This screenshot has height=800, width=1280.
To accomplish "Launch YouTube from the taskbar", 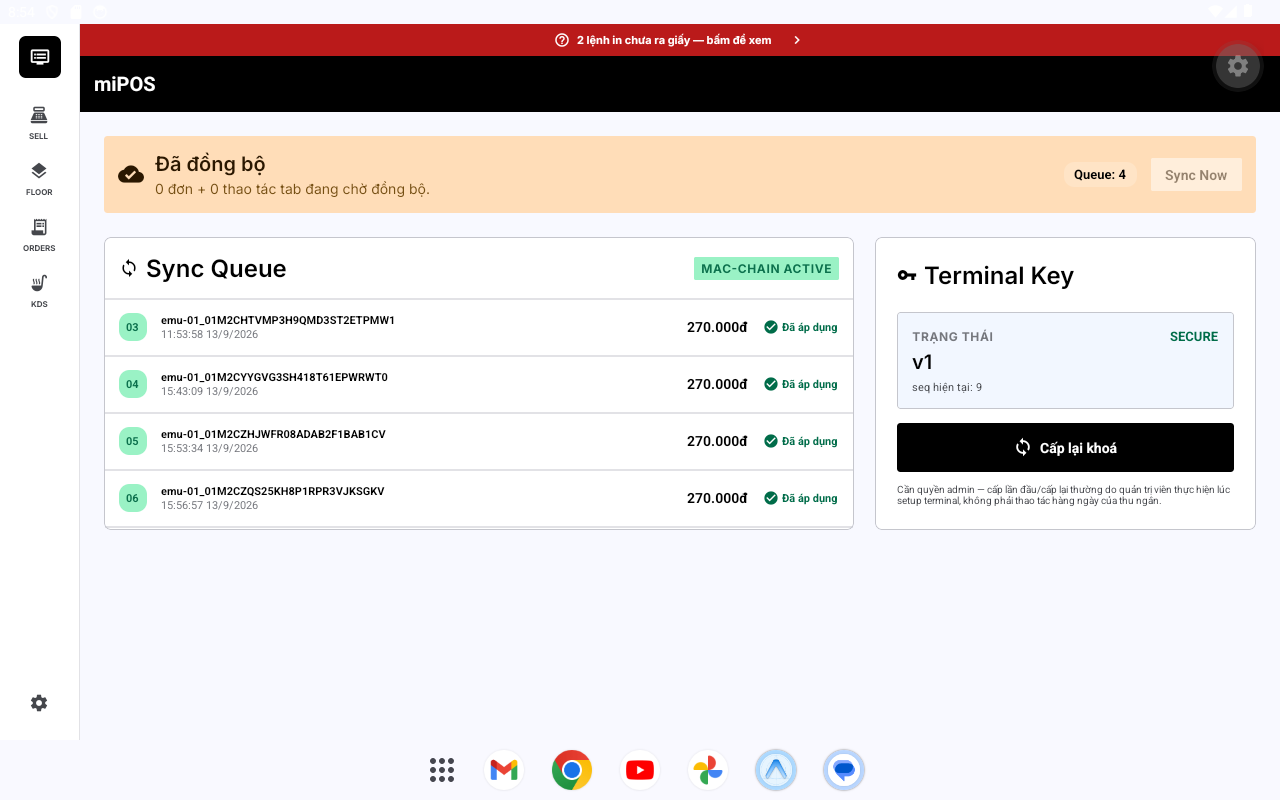I will (x=640, y=770).
